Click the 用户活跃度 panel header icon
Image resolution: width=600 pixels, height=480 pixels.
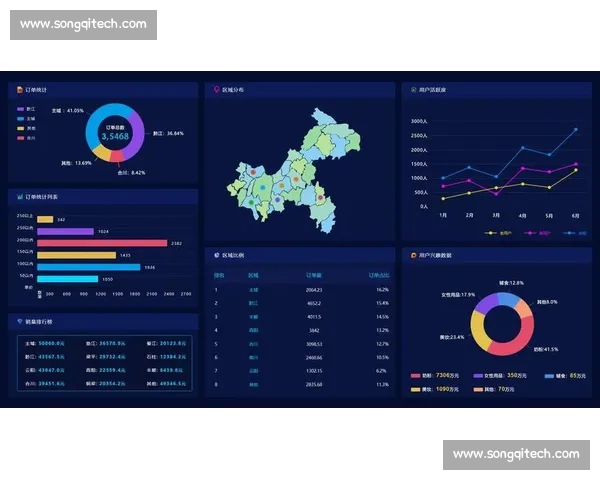click(x=413, y=90)
